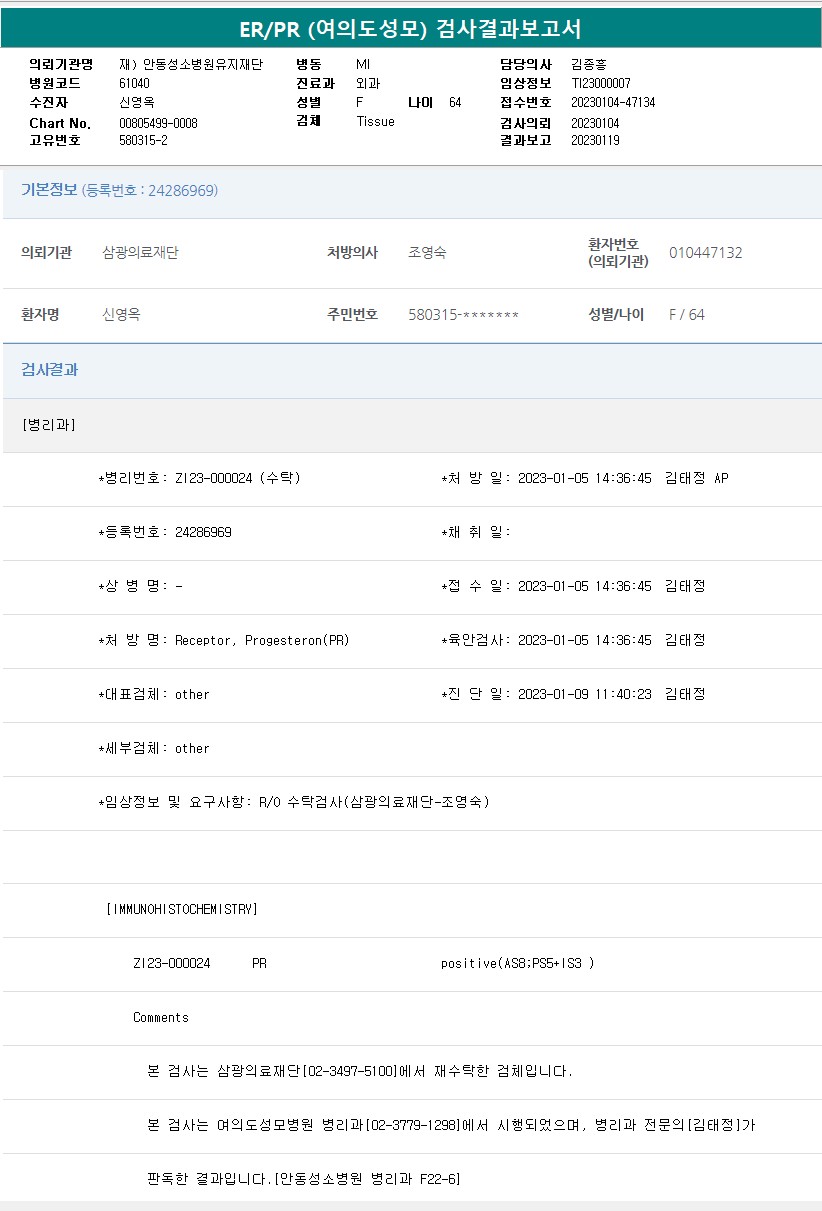Select the patient number 010447132
822x1211 pixels.
click(705, 253)
